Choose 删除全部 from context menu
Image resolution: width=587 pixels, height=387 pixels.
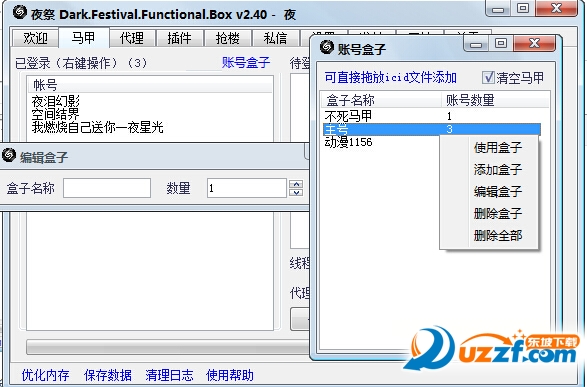click(x=498, y=236)
